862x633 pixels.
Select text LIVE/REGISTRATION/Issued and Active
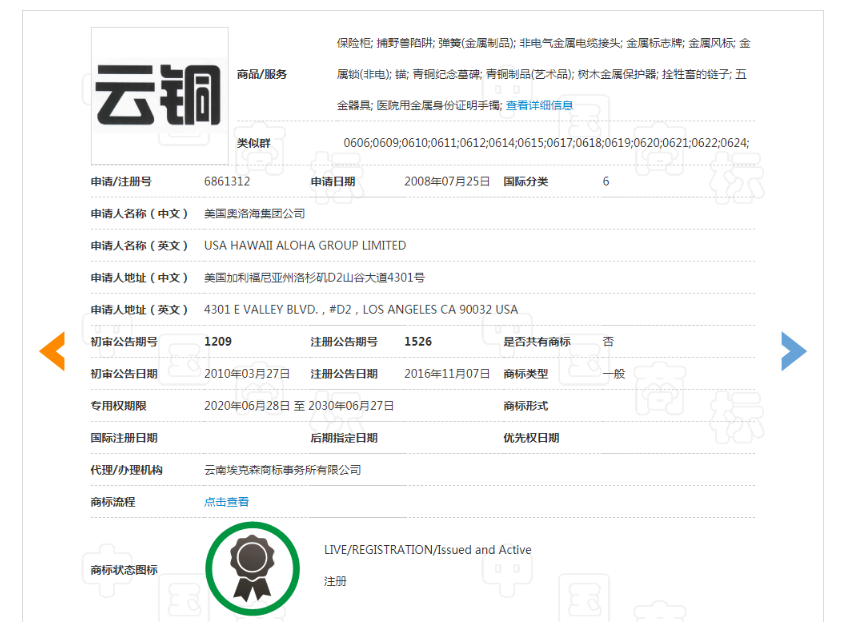[x=428, y=550]
